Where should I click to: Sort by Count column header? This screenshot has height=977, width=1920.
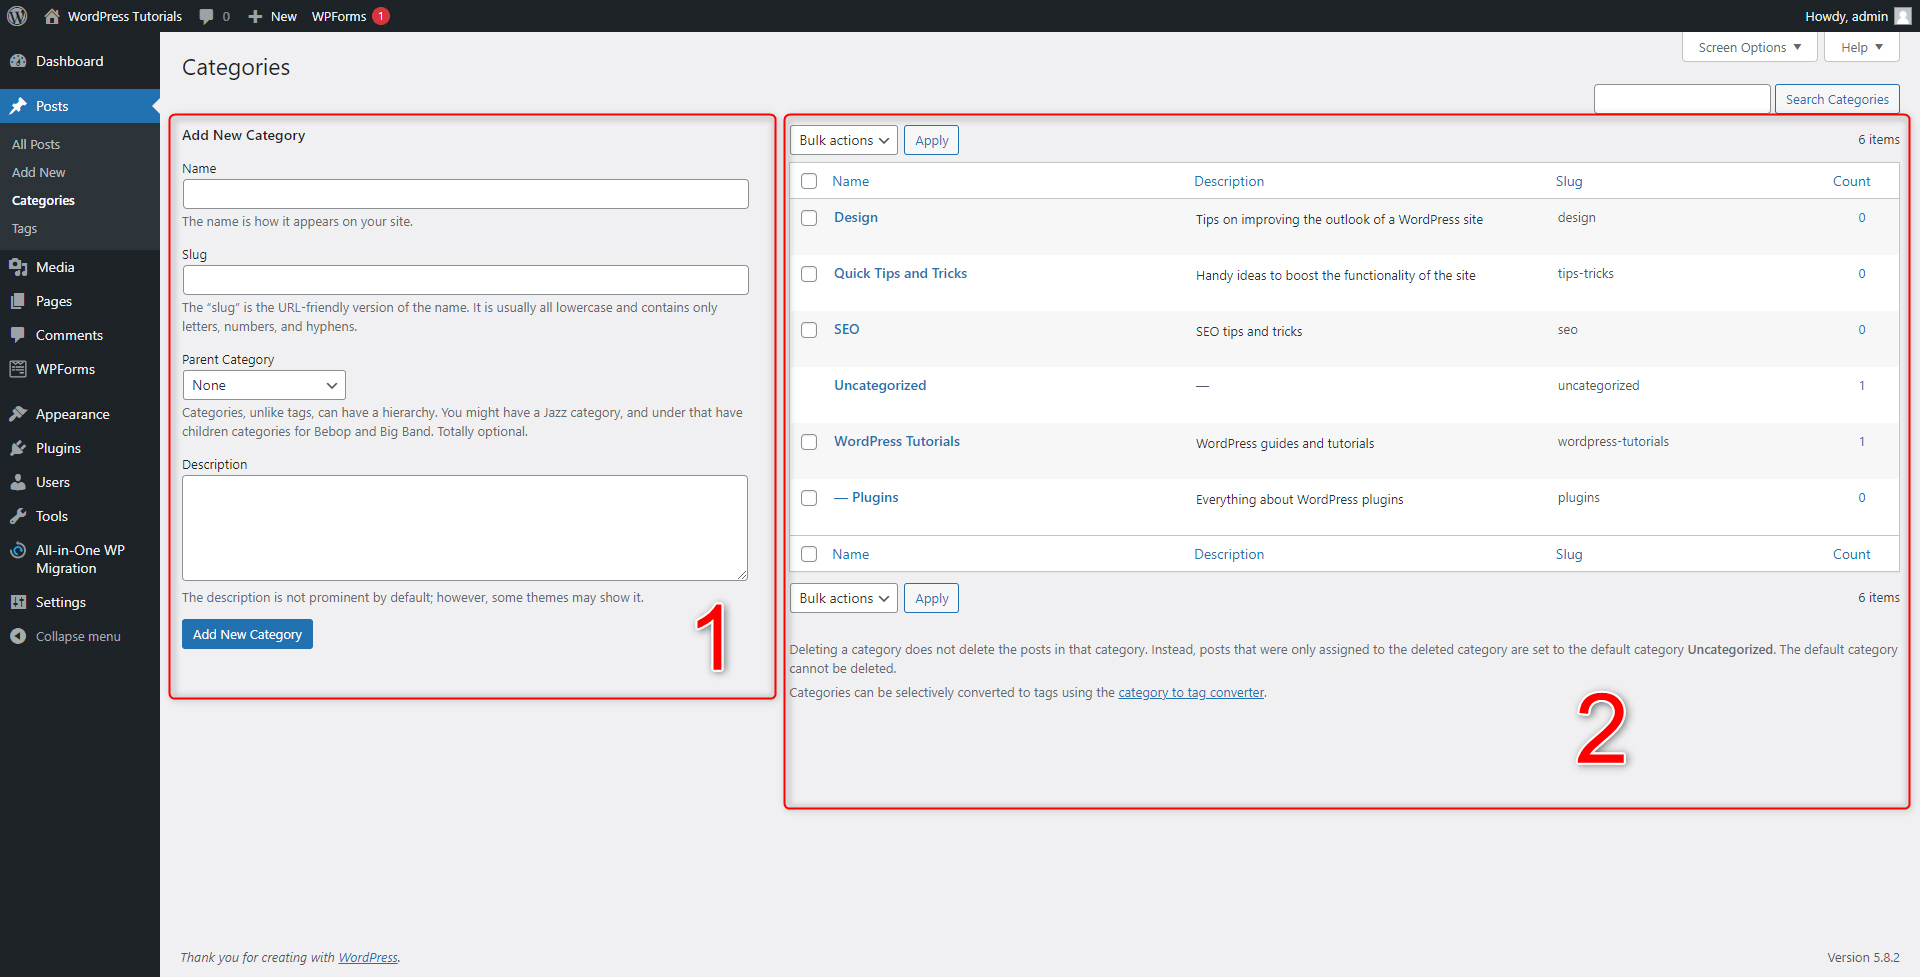pos(1851,181)
